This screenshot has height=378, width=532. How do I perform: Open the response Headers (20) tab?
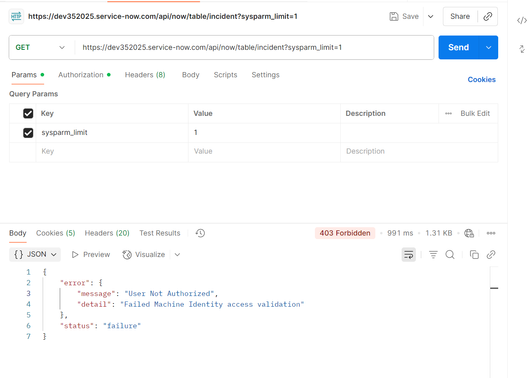[107, 233]
